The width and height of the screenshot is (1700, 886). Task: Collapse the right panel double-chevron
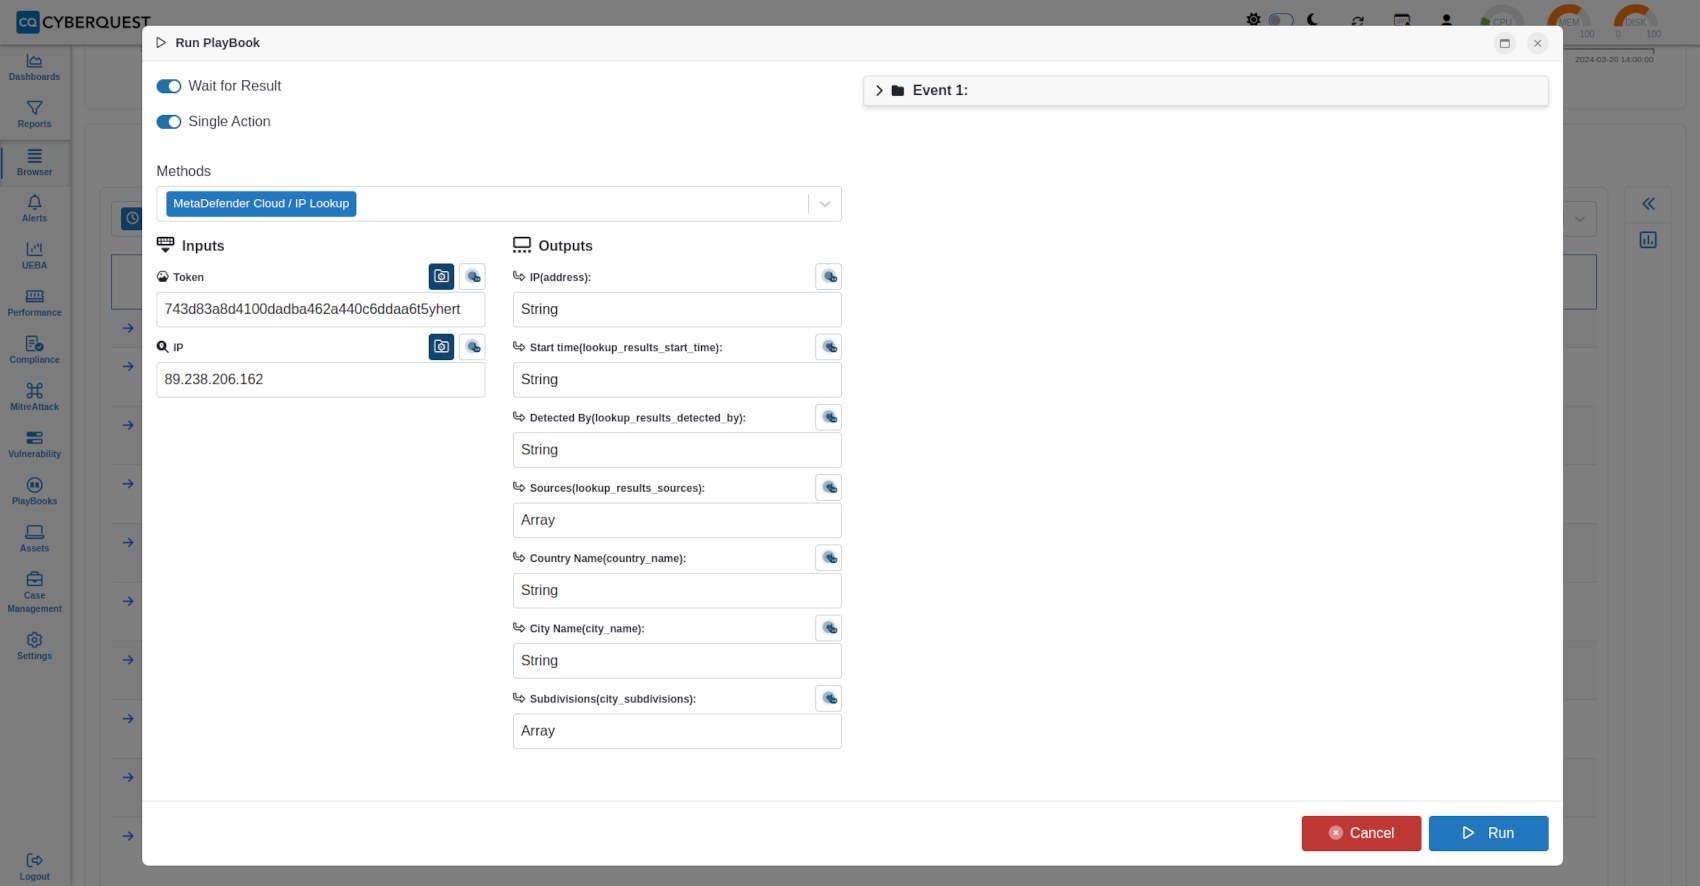[1648, 204]
